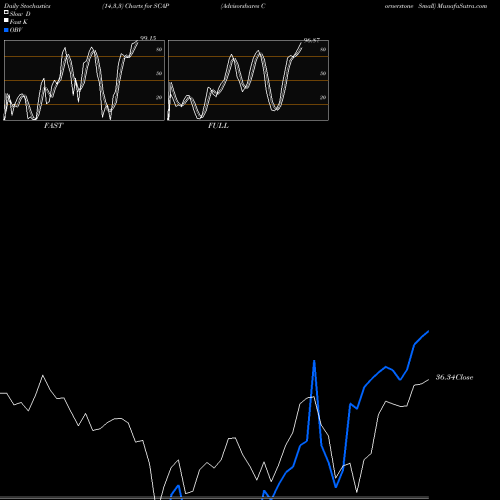This screenshot has height=500, width=500.
Task: Click the 50 level label in FULL chart
Action: [x=323, y=73]
